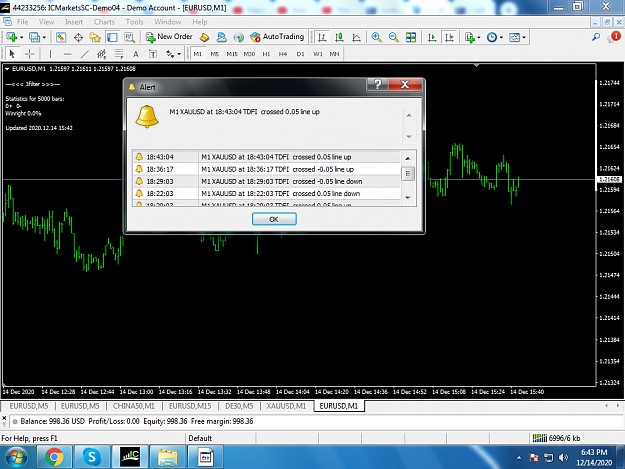Switch to the XAUUSD,M1 chart tab

286,406
